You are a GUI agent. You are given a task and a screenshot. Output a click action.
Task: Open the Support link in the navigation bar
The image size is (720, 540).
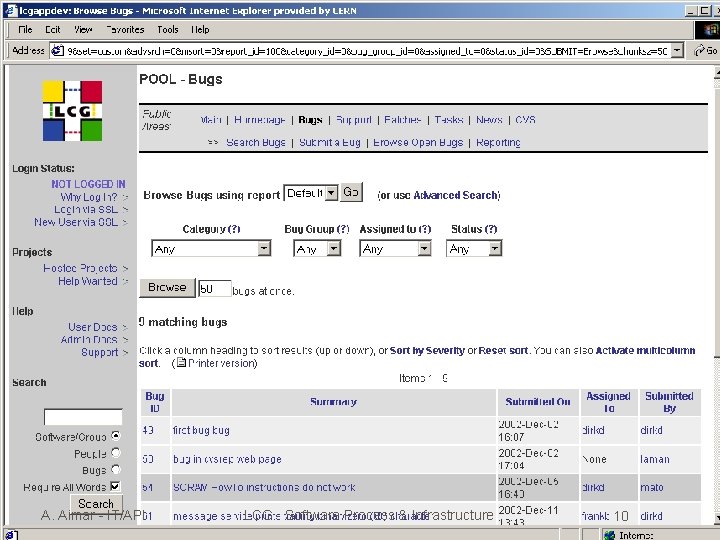(354, 120)
